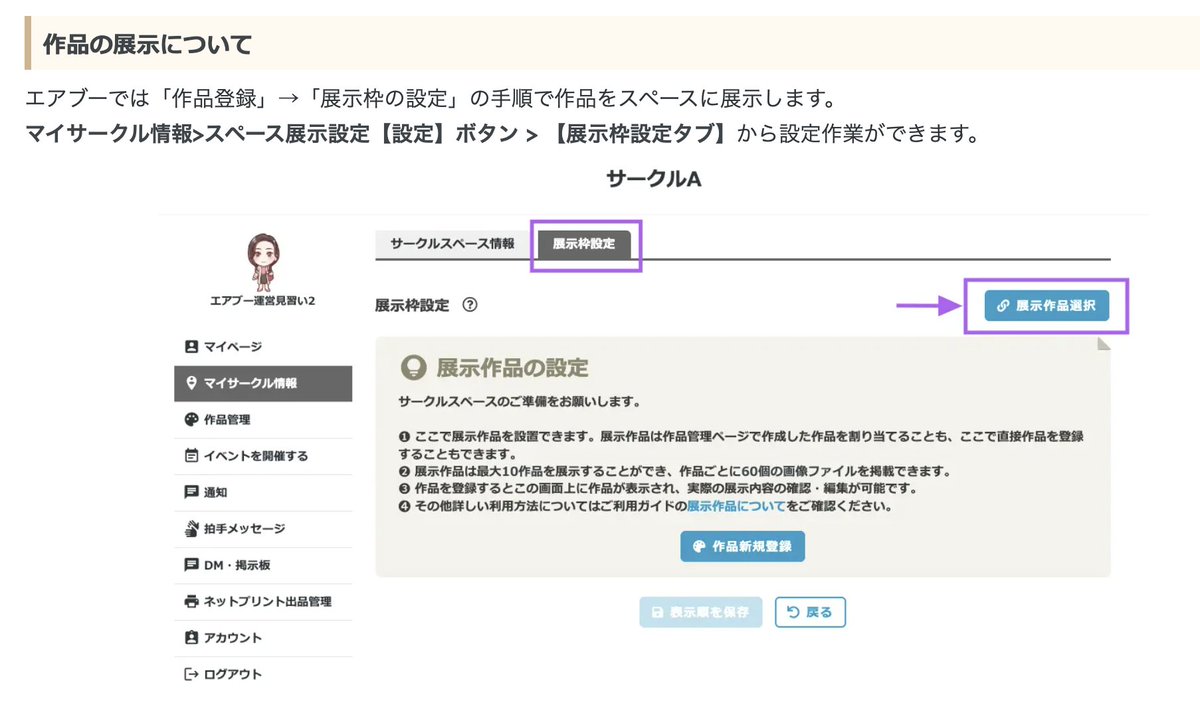Click the 展示作品の設定 panel title

(512, 367)
